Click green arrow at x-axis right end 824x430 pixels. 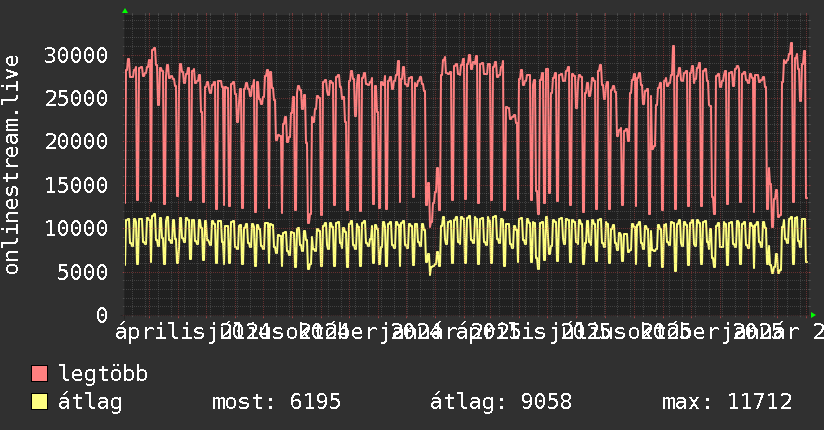[812, 314]
